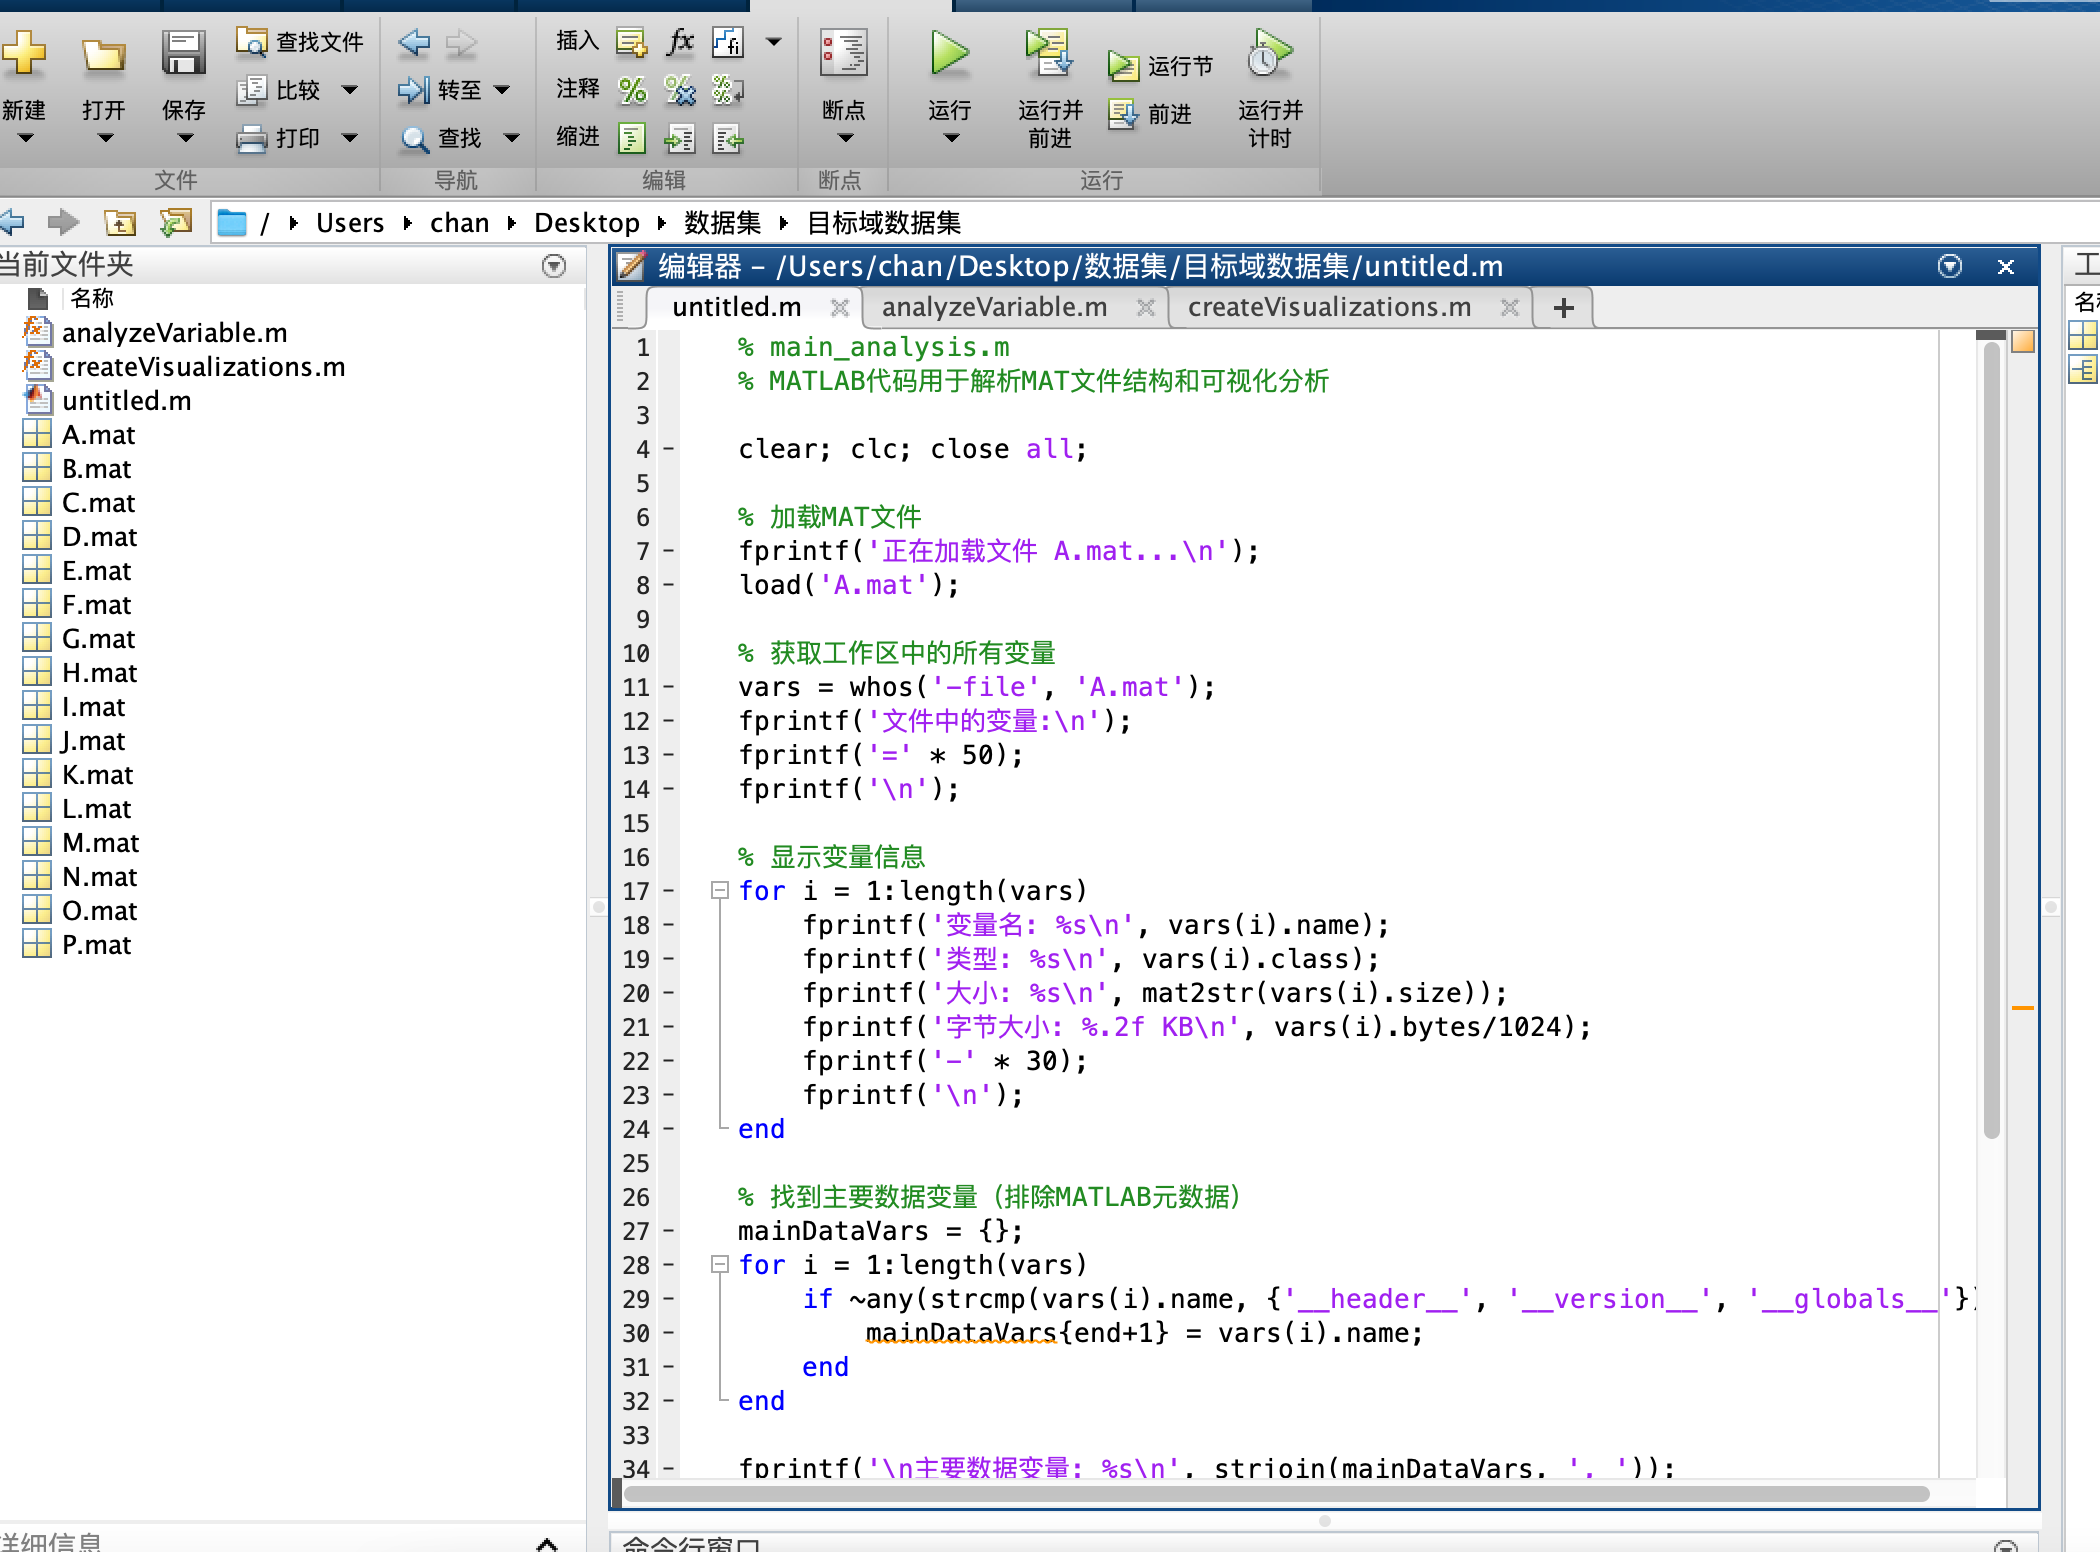Click the orange code analyzer indicator
The image size is (2100, 1552).
point(2023,342)
